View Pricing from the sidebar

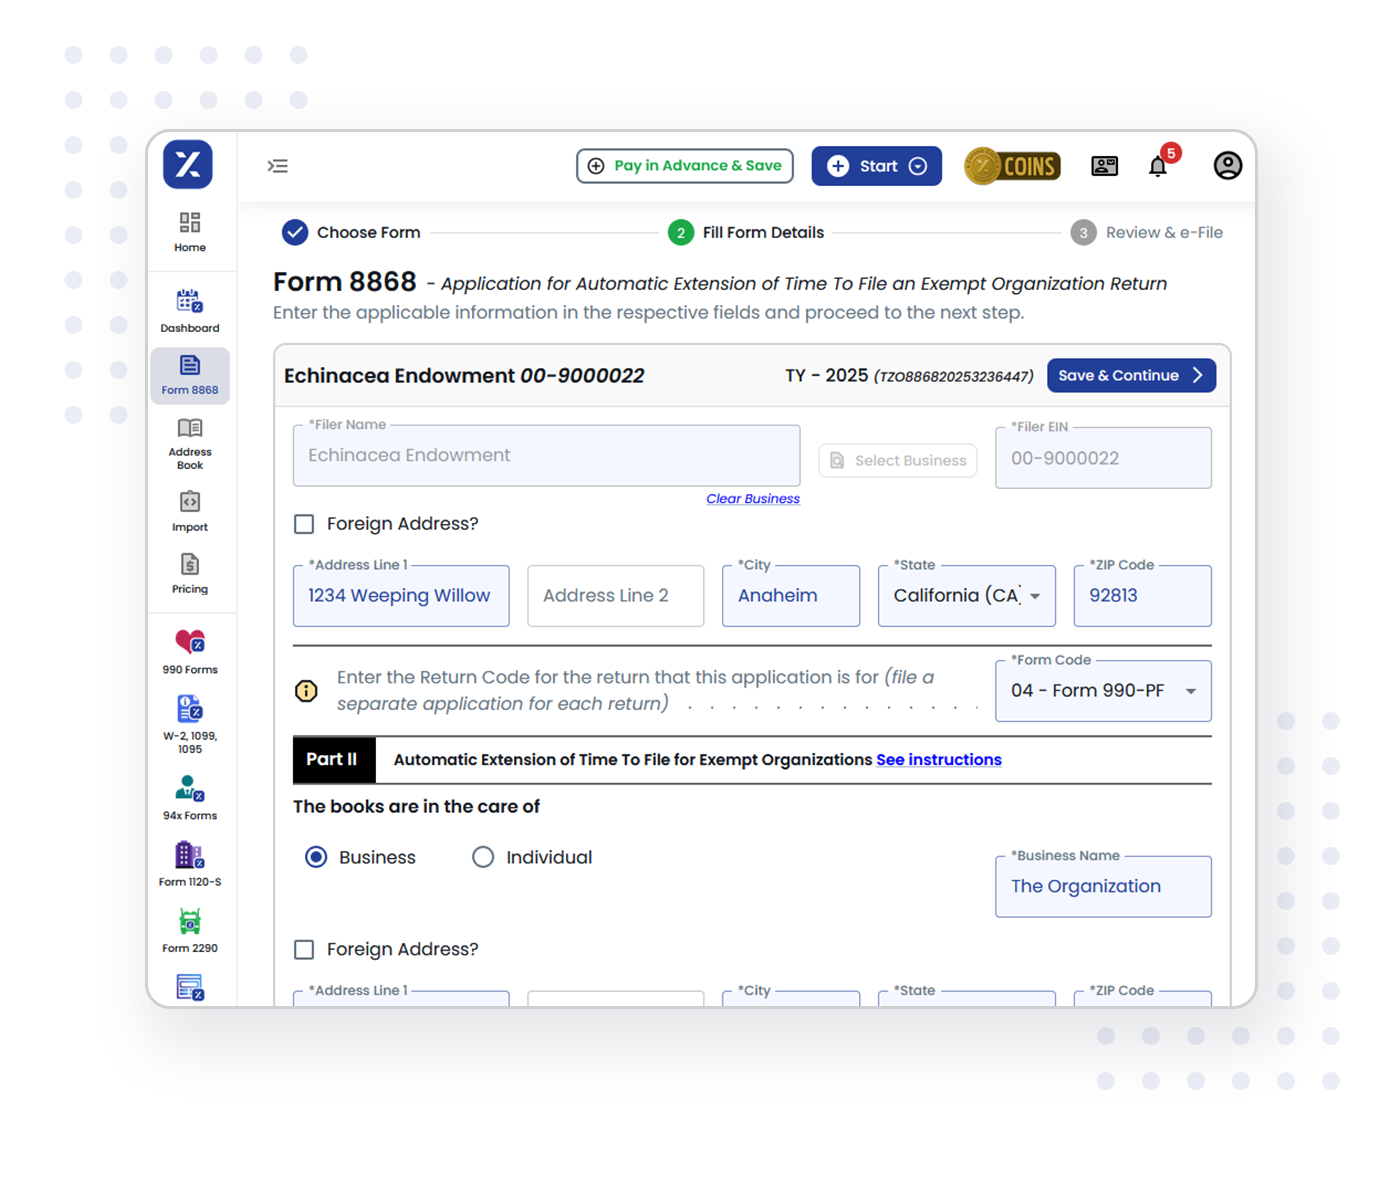point(189,572)
